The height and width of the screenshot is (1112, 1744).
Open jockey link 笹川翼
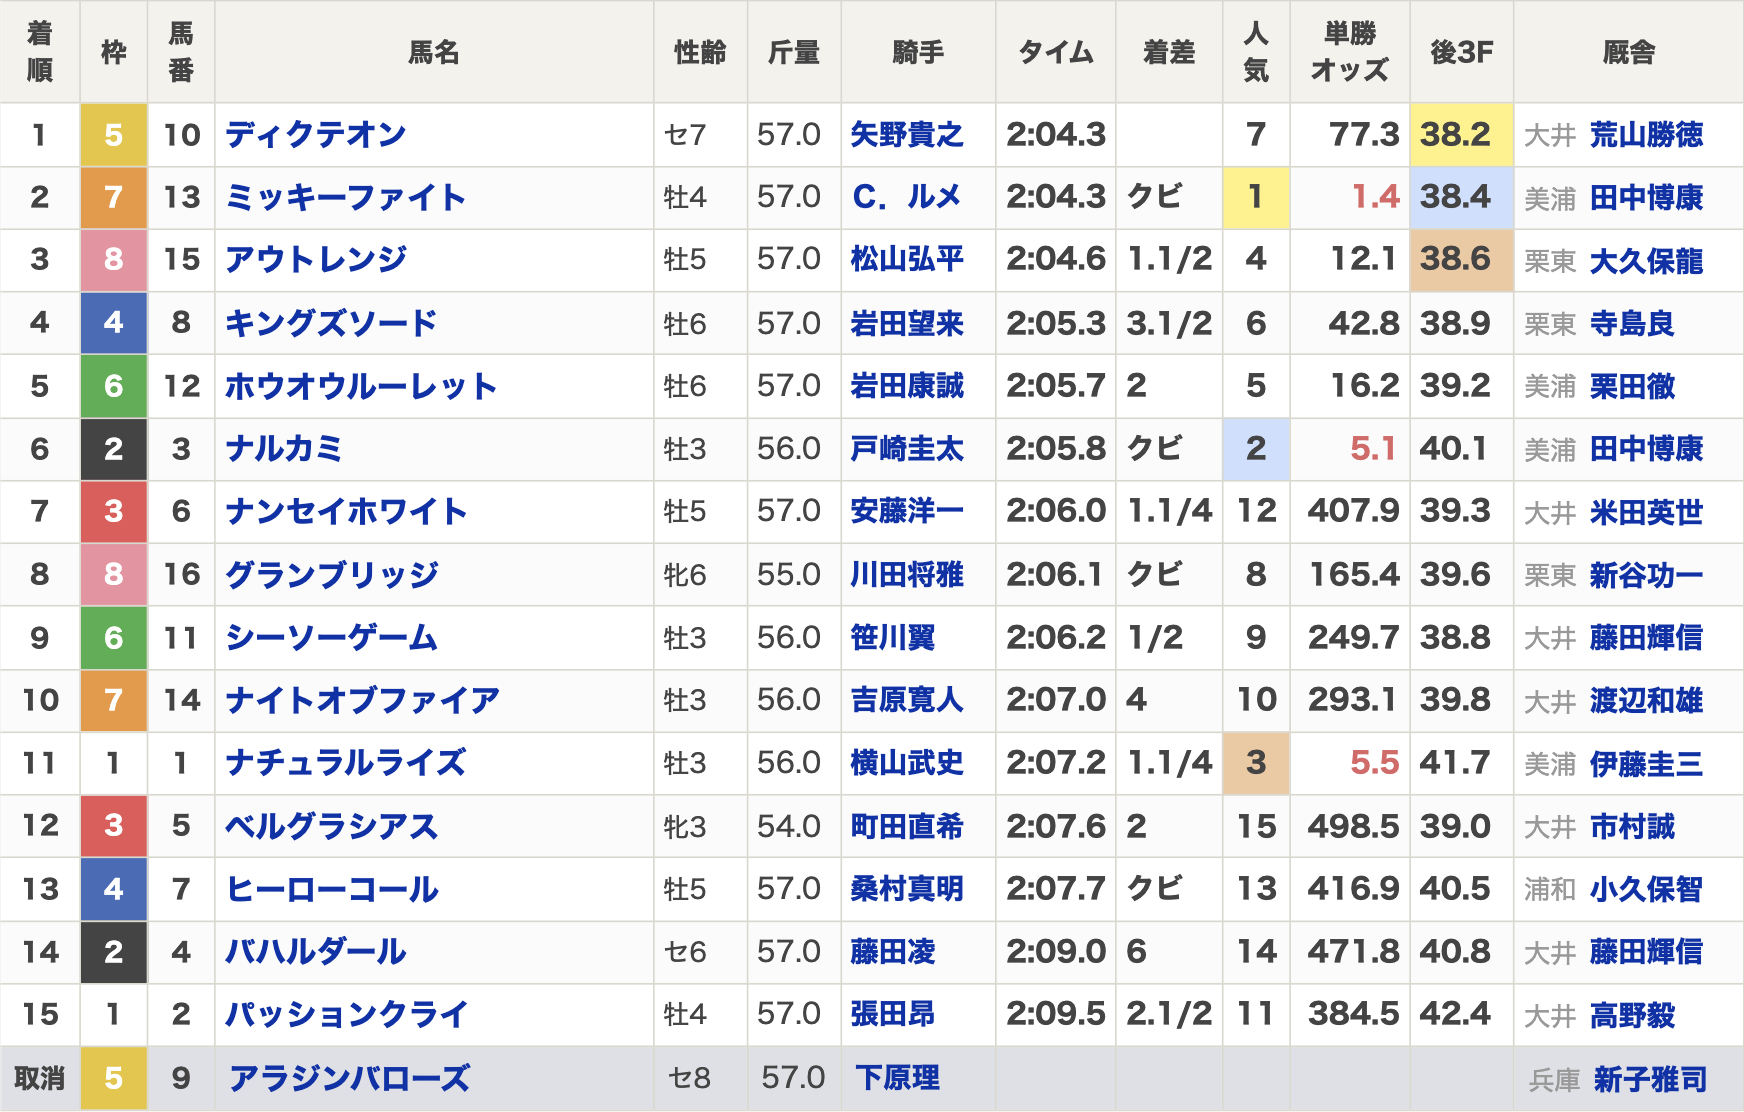(x=893, y=638)
